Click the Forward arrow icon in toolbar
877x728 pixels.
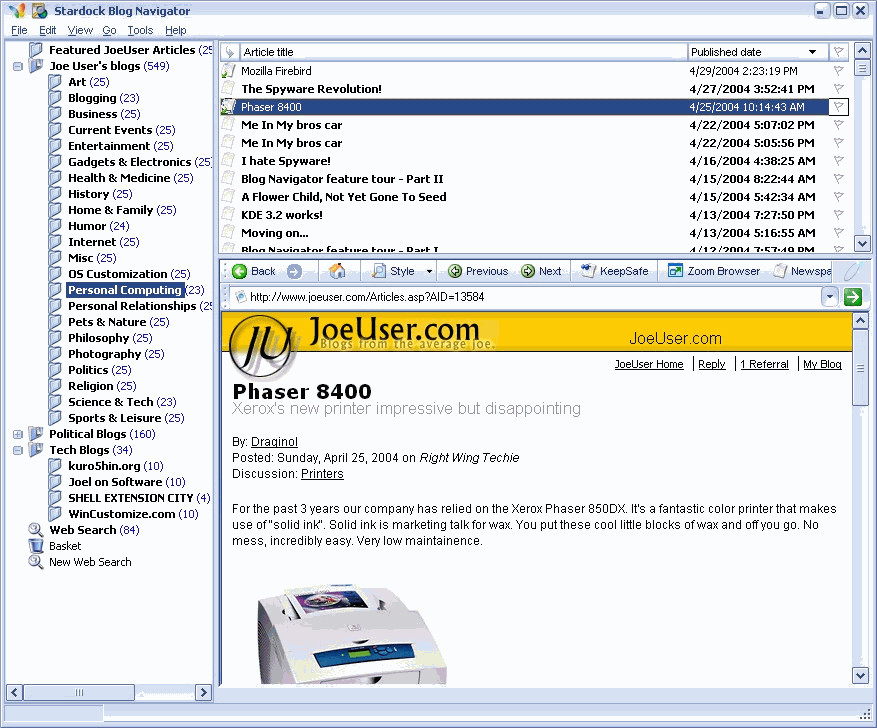(x=294, y=271)
